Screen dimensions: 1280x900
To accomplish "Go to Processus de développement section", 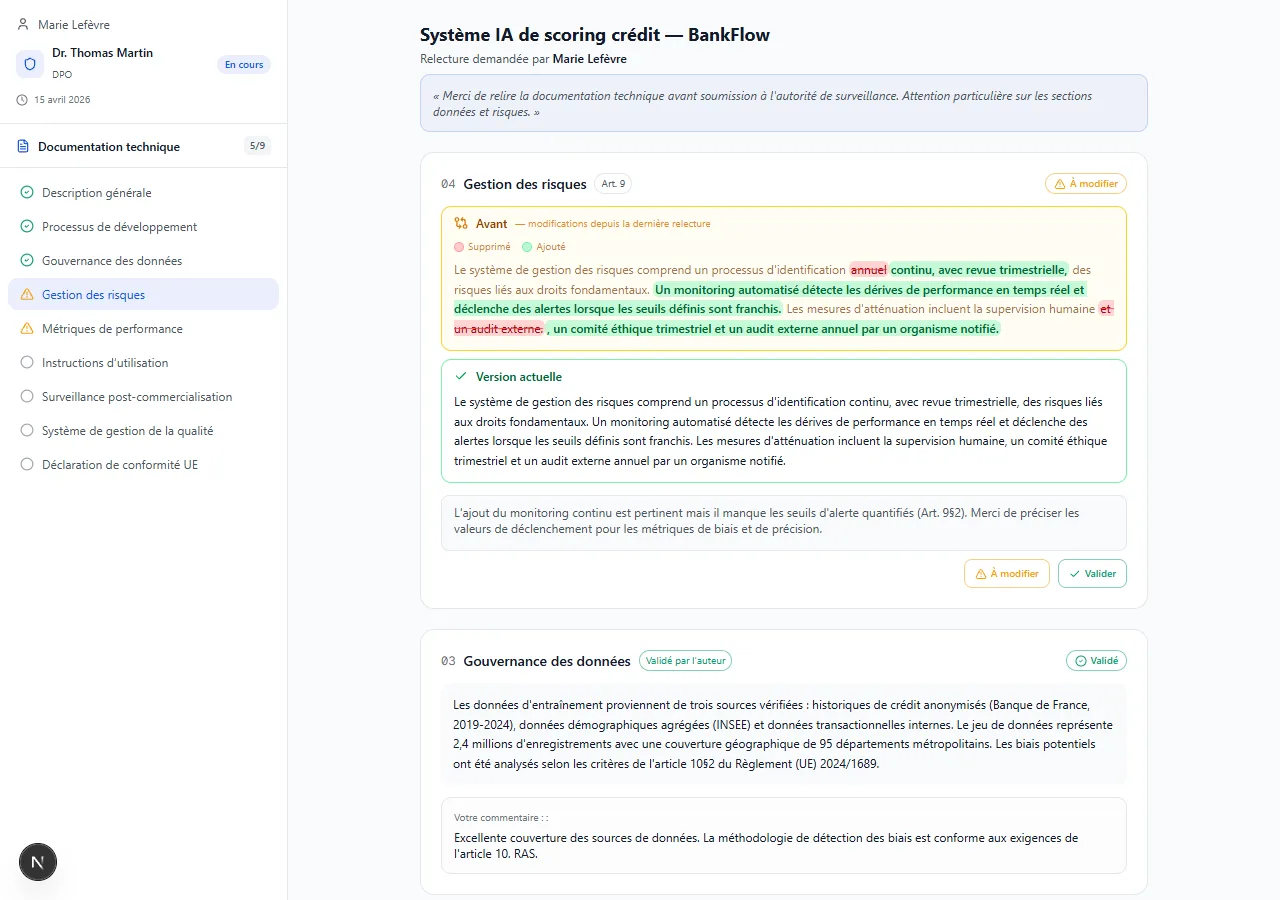I will pyautogui.click(x=119, y=227).
